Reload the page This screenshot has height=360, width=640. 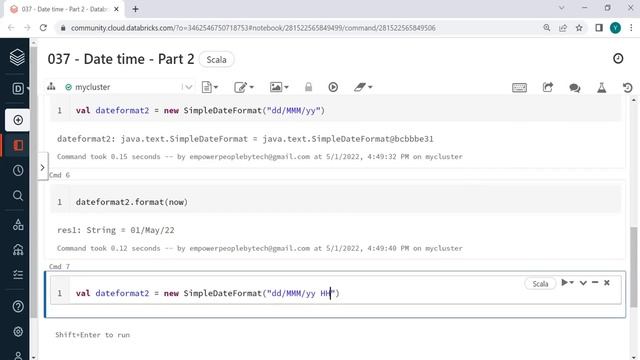pyautogui.click(x=43, y=28)
